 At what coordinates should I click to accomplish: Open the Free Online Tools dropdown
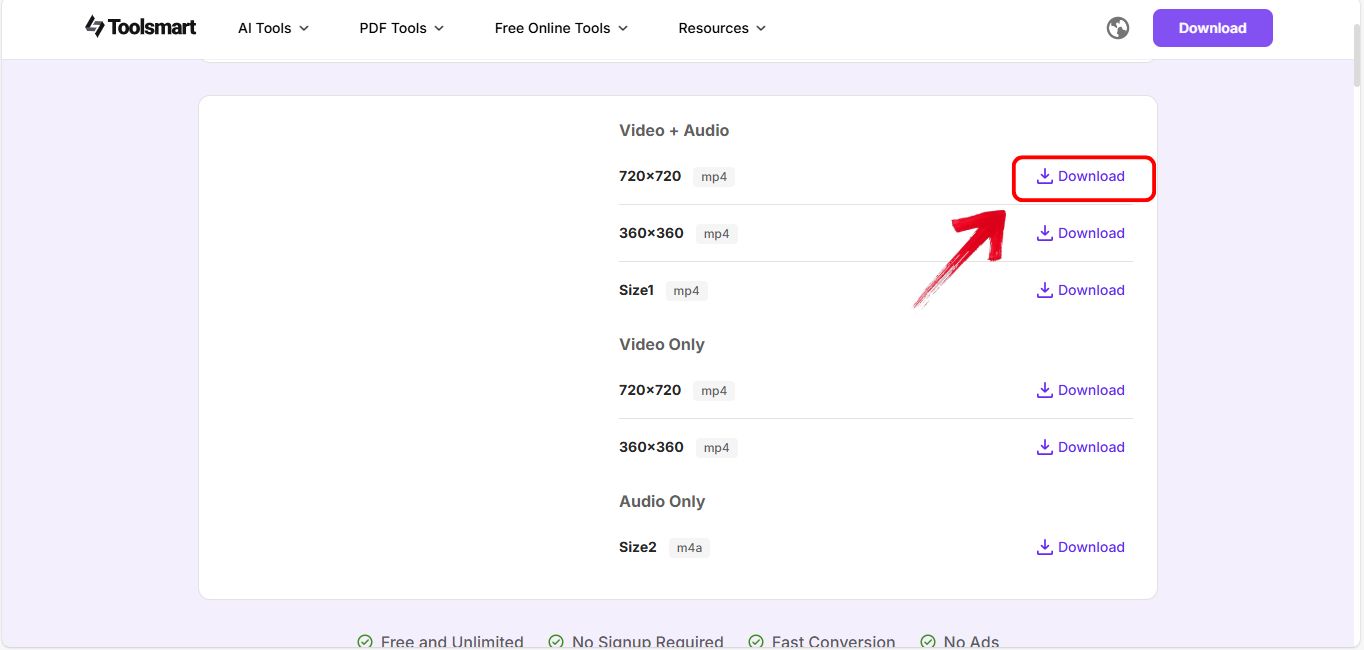pyautogui.click(x=562, y=28)
